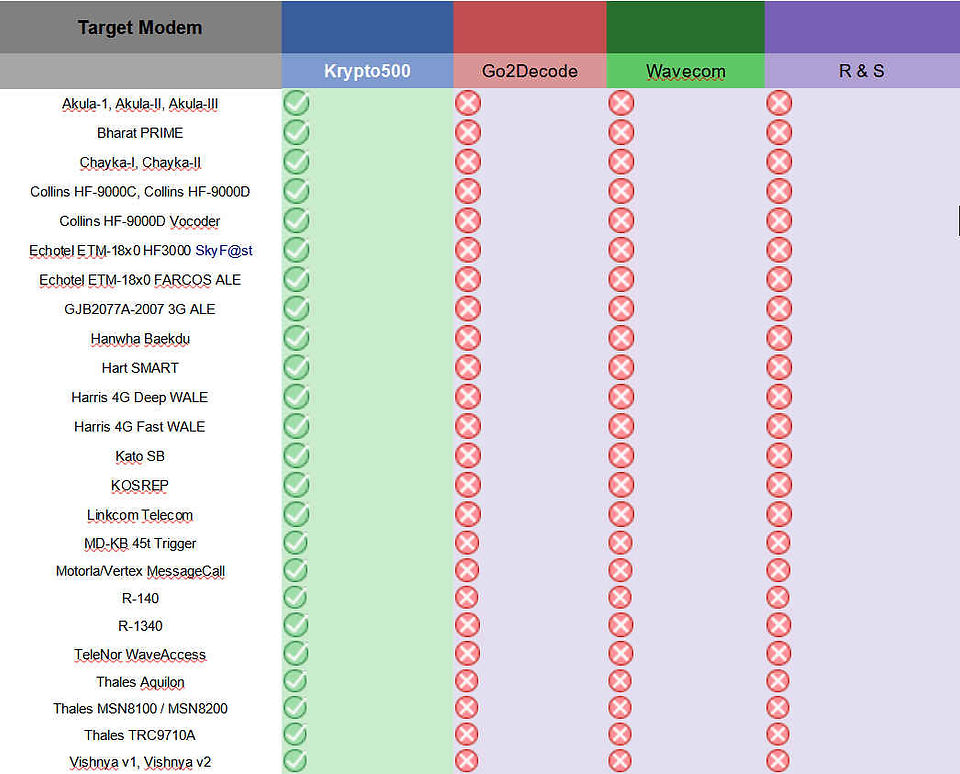Select the Go2Decode column header
Screen dimensions: 960x774
click(x=530, y=71)
